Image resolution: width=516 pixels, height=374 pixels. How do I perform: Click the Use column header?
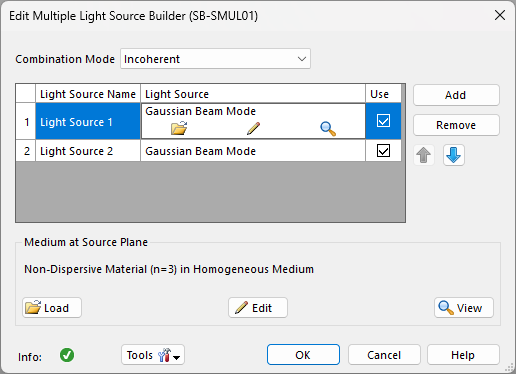coord(383,94)
